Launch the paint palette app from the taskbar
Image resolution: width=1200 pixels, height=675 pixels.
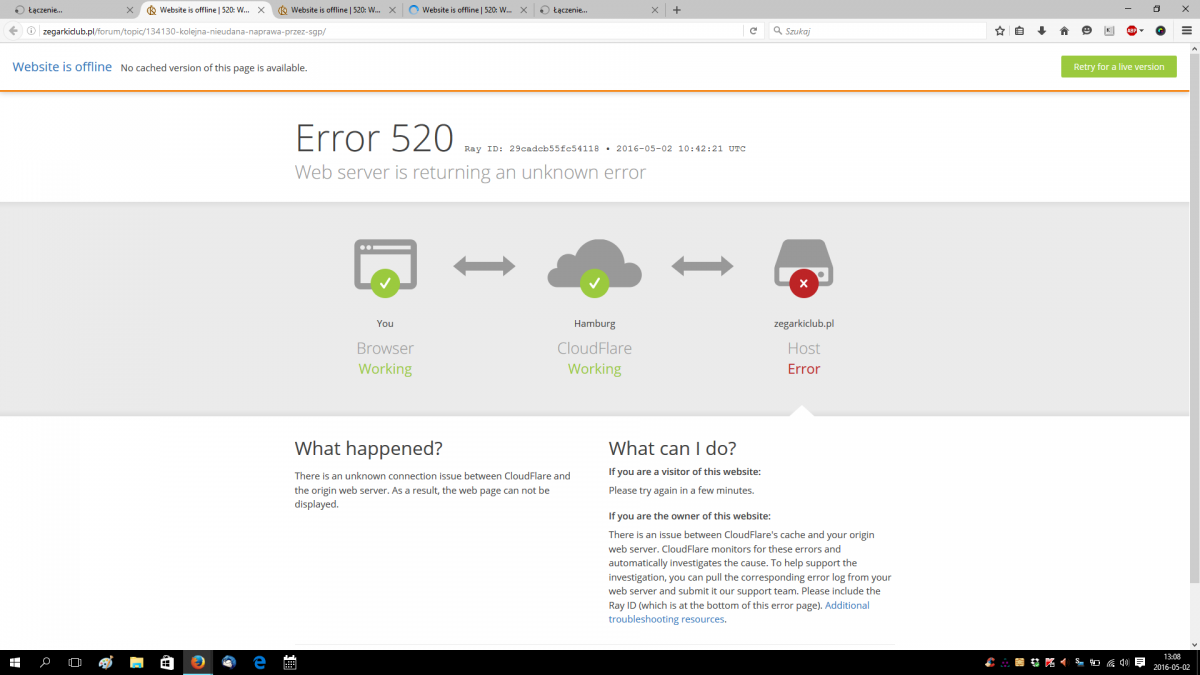pos(106,662)
